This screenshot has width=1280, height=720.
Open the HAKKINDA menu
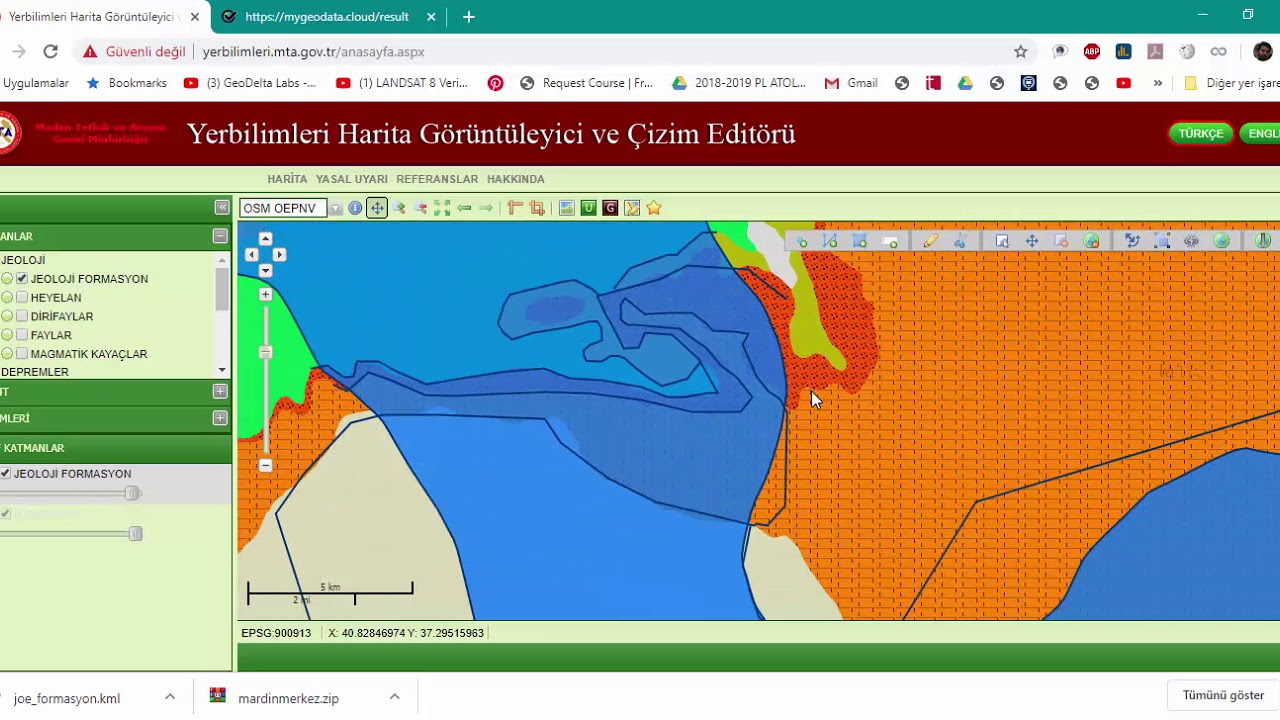(x=516, y=179)
